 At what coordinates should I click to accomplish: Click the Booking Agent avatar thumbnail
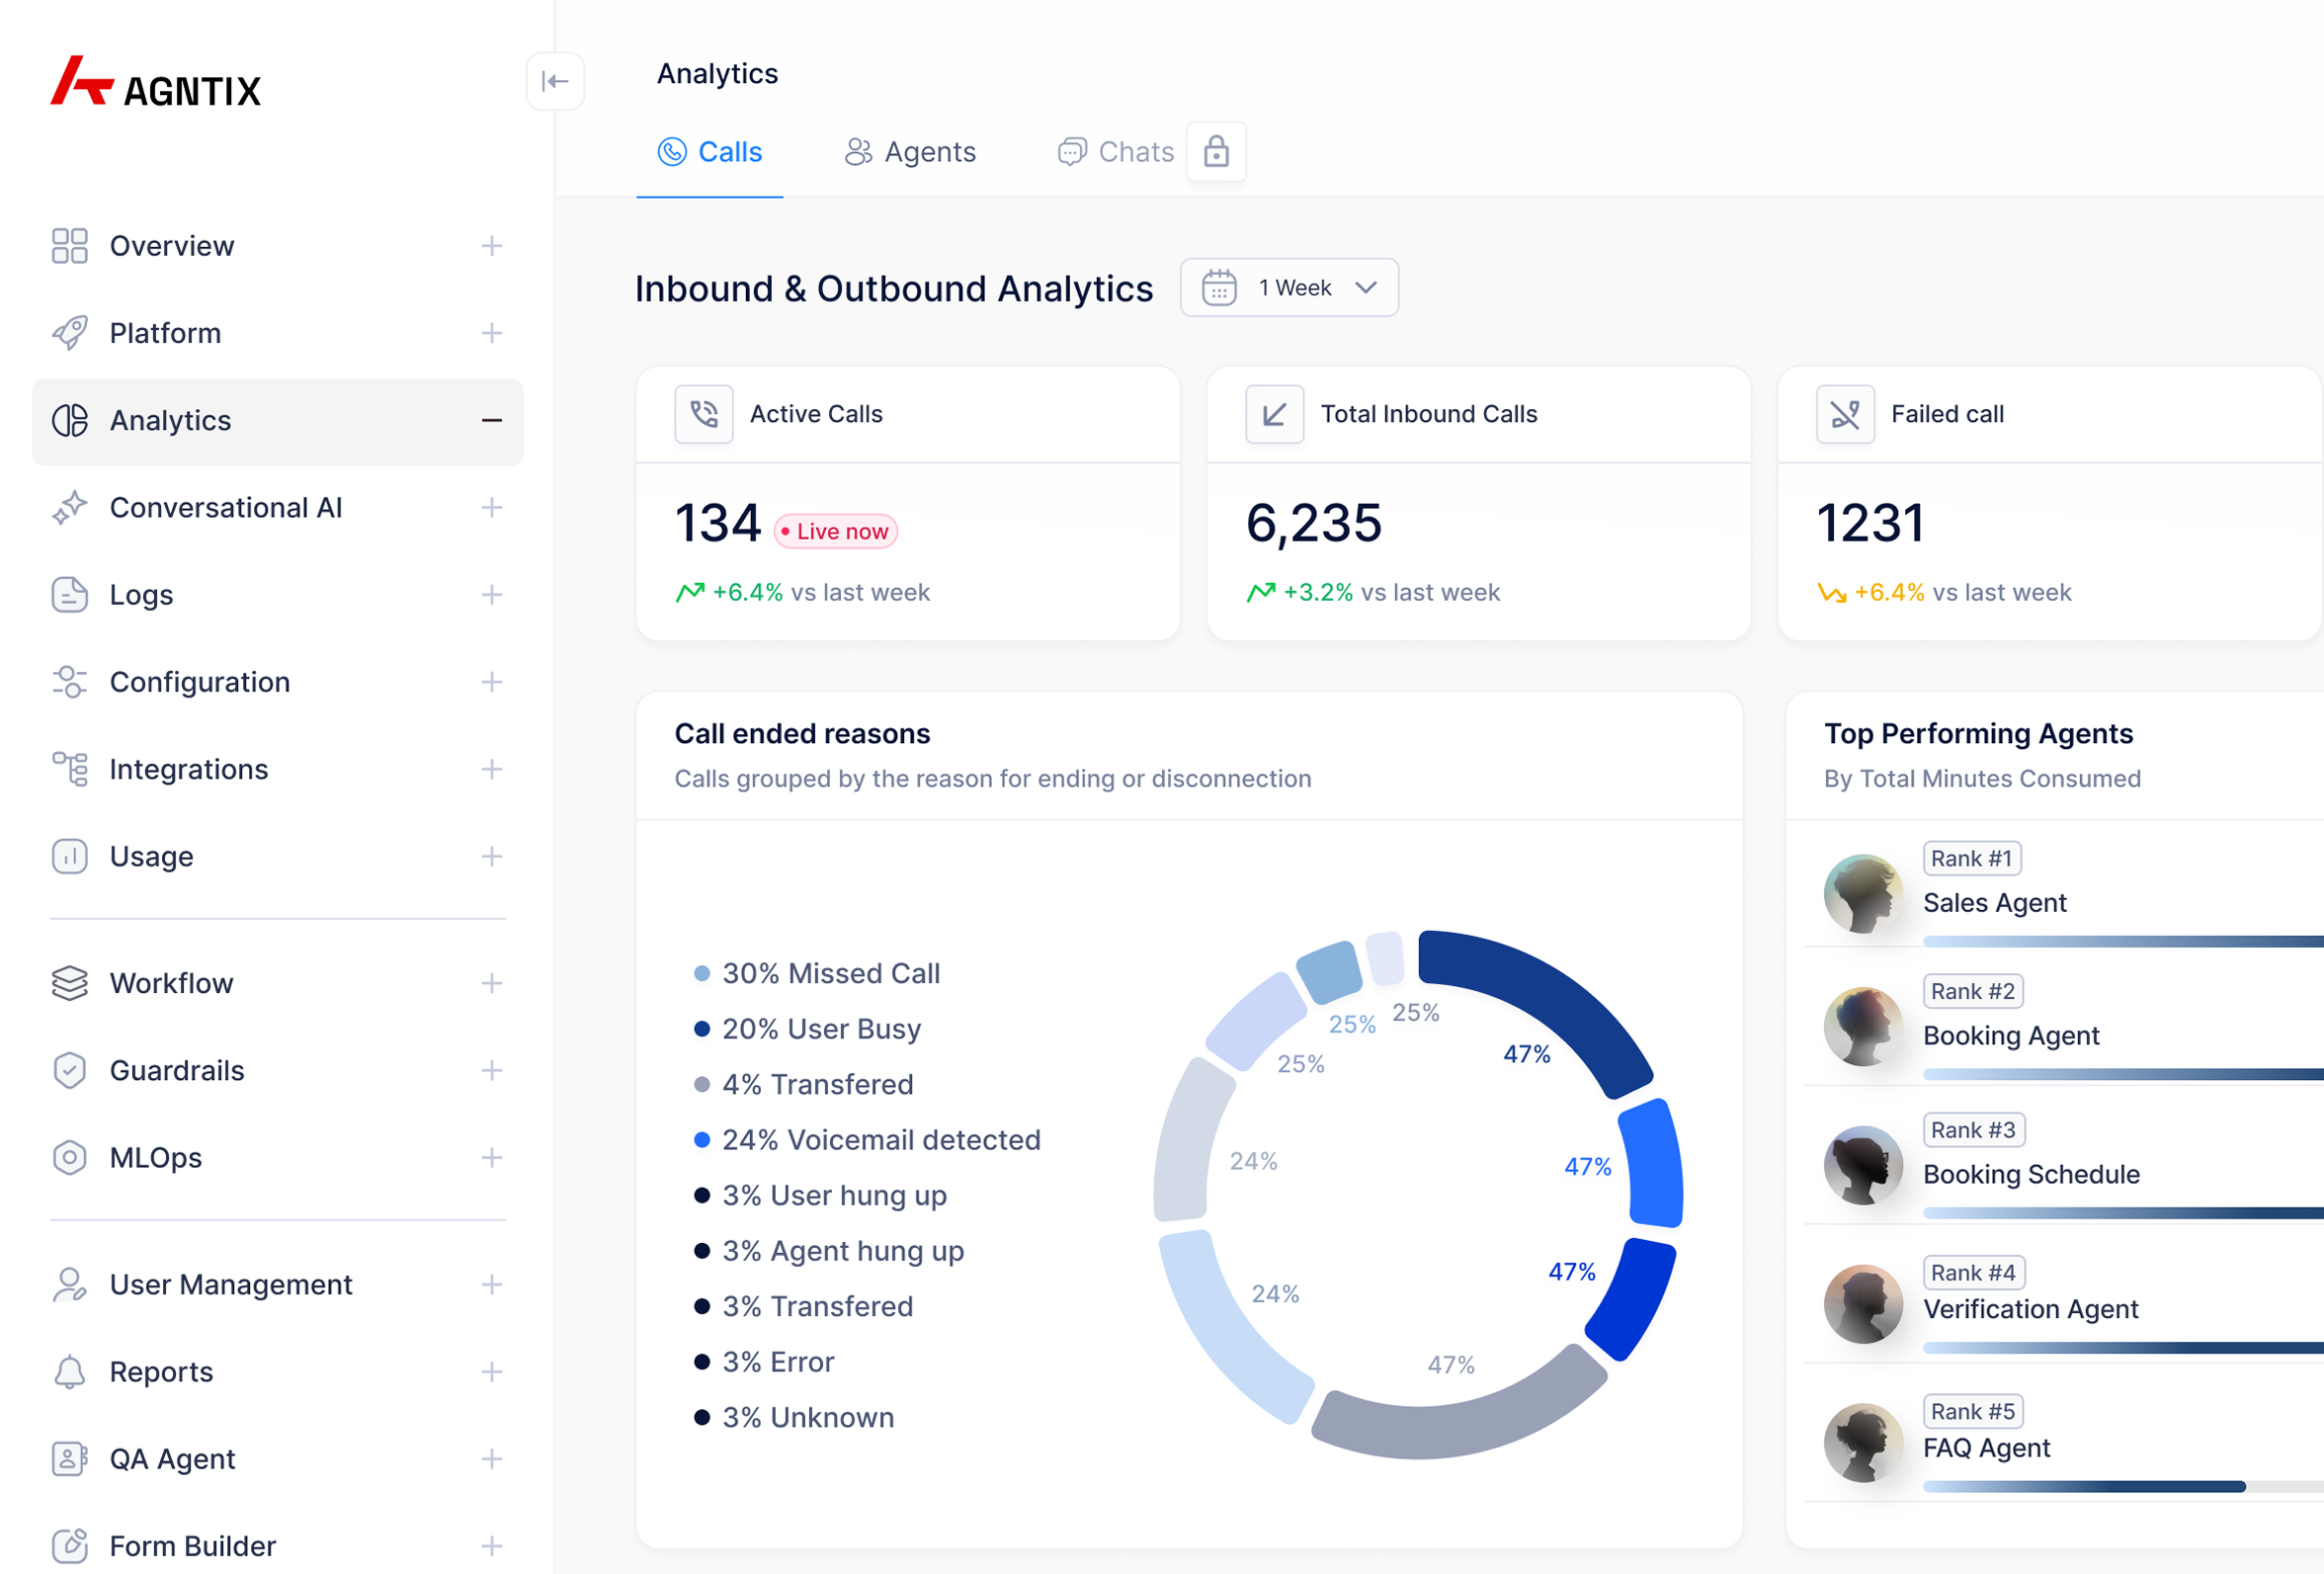tap(1862, 1026)
